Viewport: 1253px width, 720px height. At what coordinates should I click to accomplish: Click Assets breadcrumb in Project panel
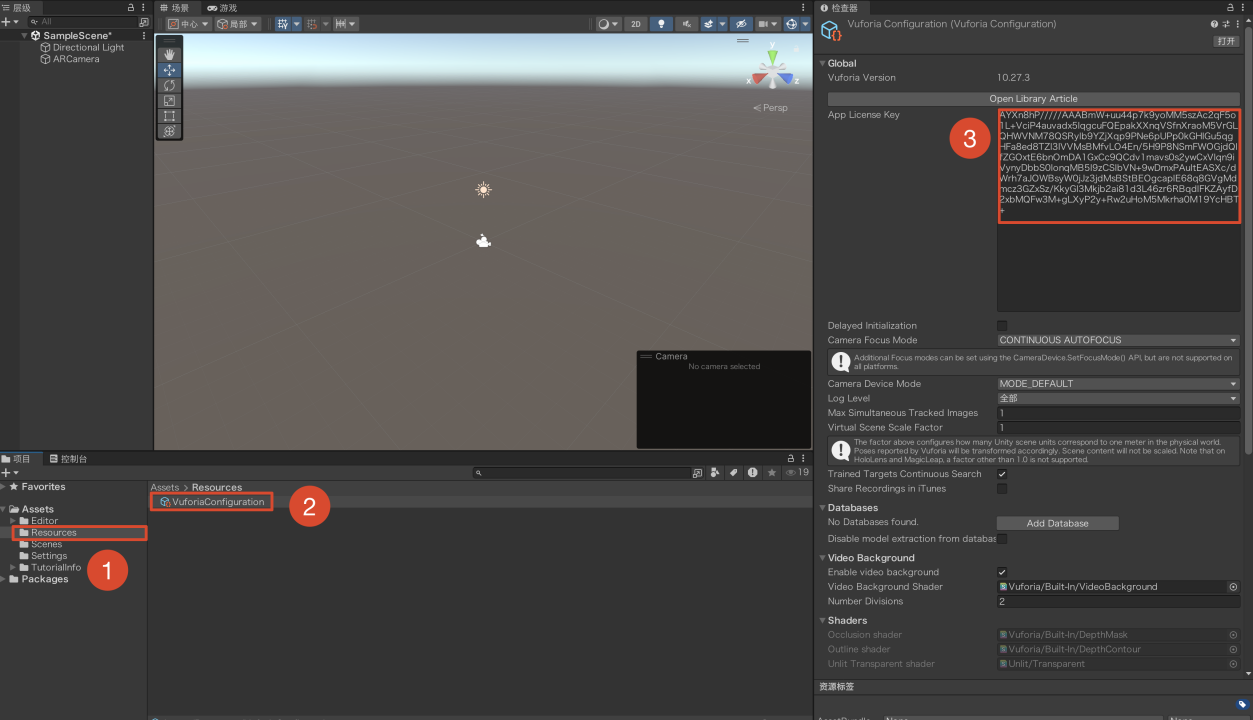pos(165,488)
